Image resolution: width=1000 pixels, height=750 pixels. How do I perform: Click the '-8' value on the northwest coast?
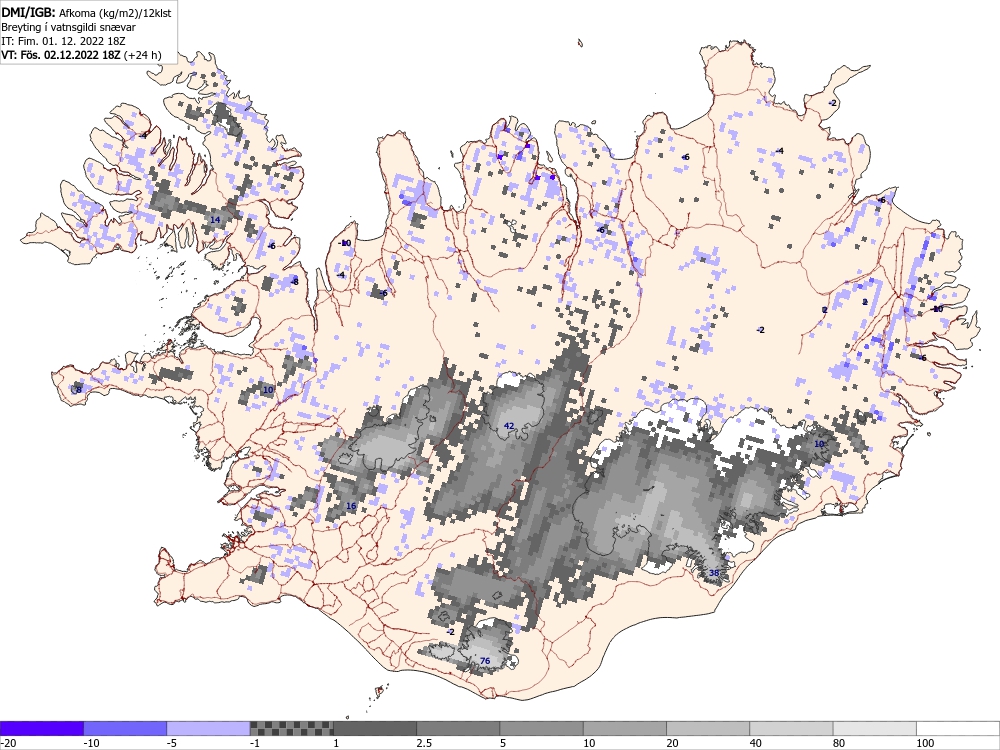click(294, 282)
